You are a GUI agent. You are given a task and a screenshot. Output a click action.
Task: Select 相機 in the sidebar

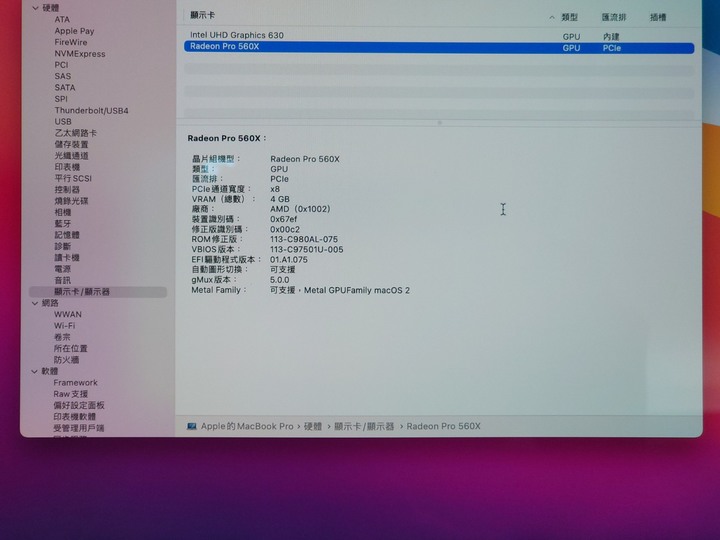click(x=63, y=212)
